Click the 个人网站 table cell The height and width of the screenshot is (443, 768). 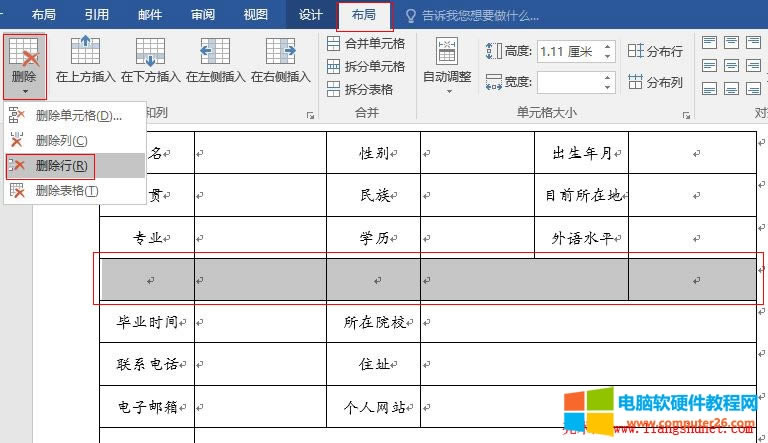(x=374, y=407)
